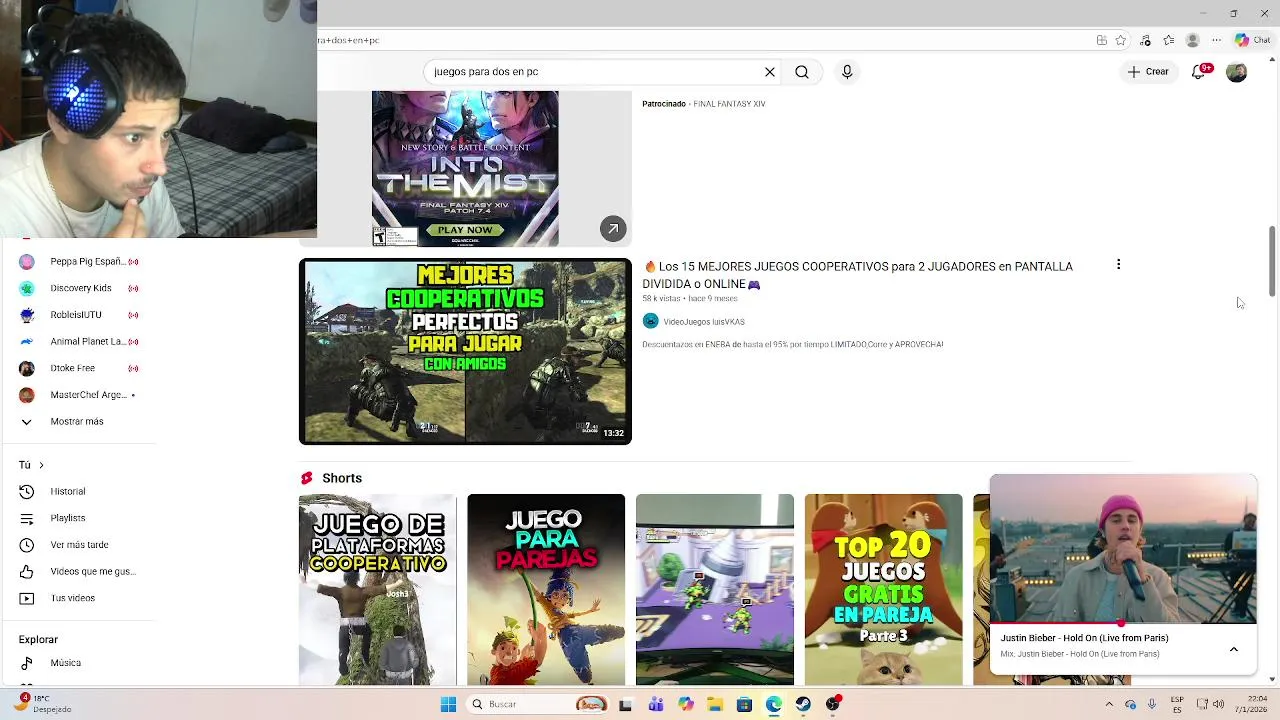Click the browser favorites star in address bar

[x=1121, y=40]
